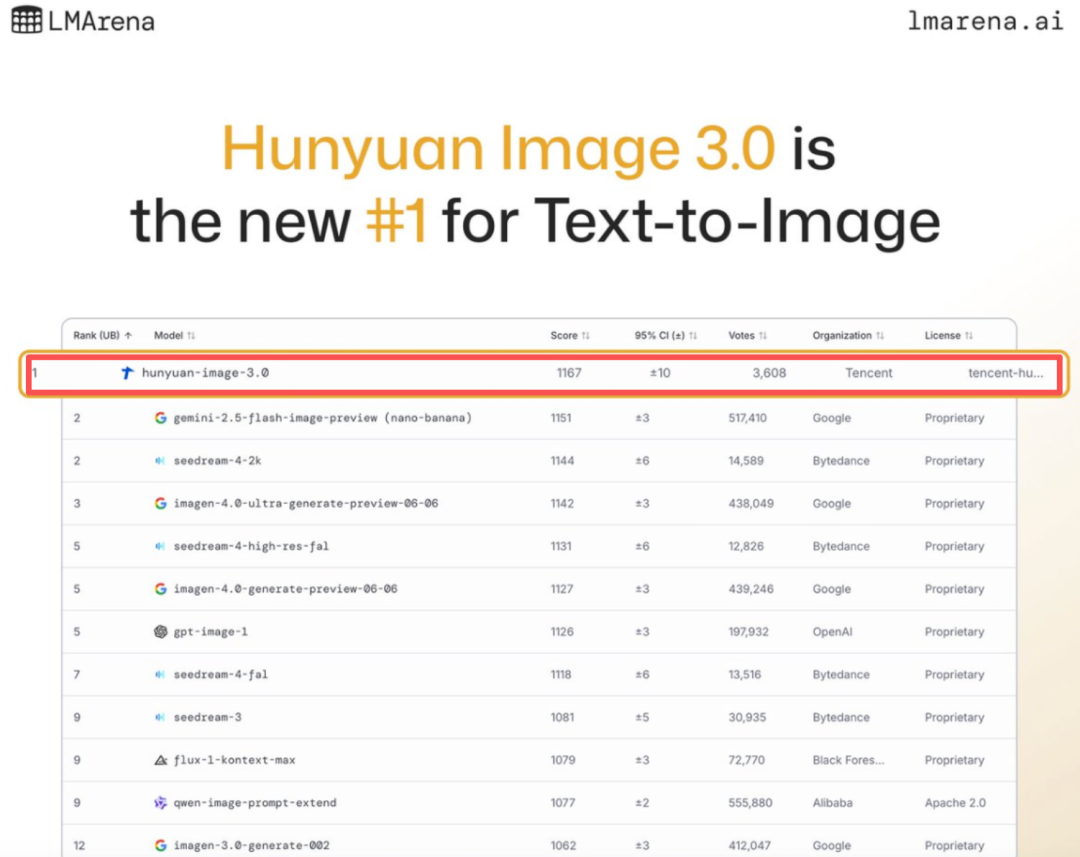Click the Hunyuan Image 3.0 headline text

pos(498,148)
